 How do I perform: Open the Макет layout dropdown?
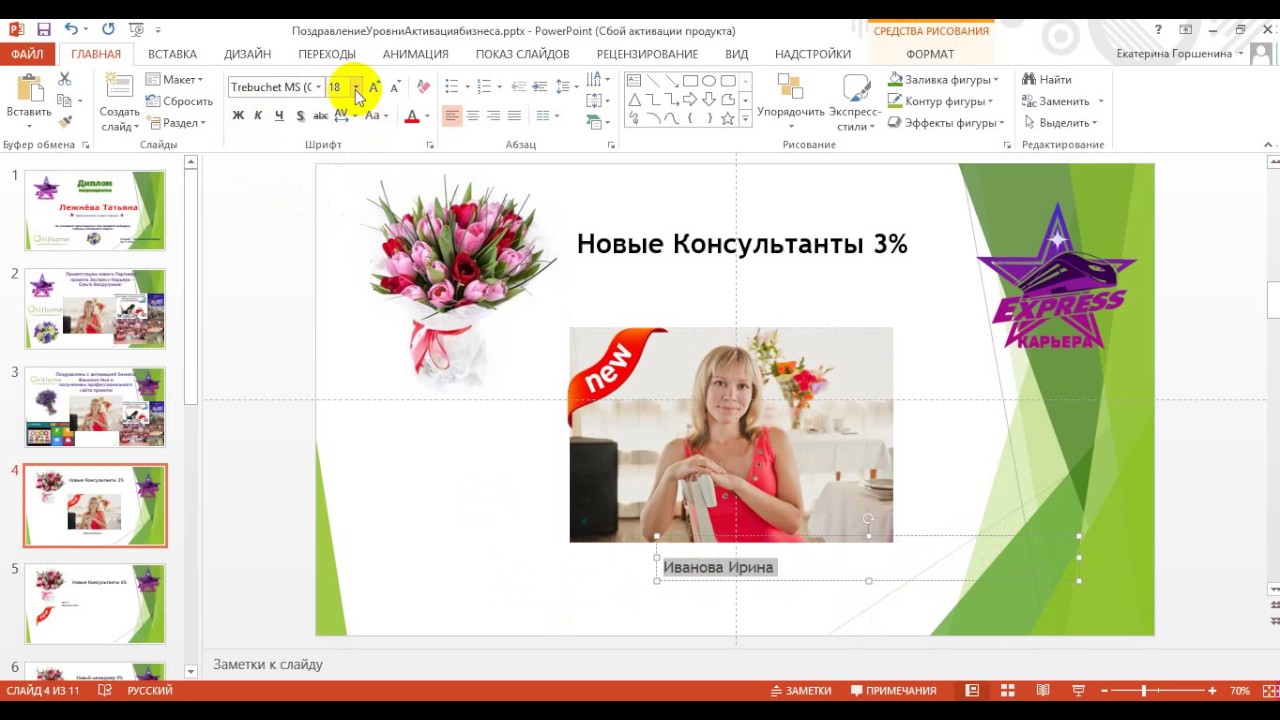point(174,80)
